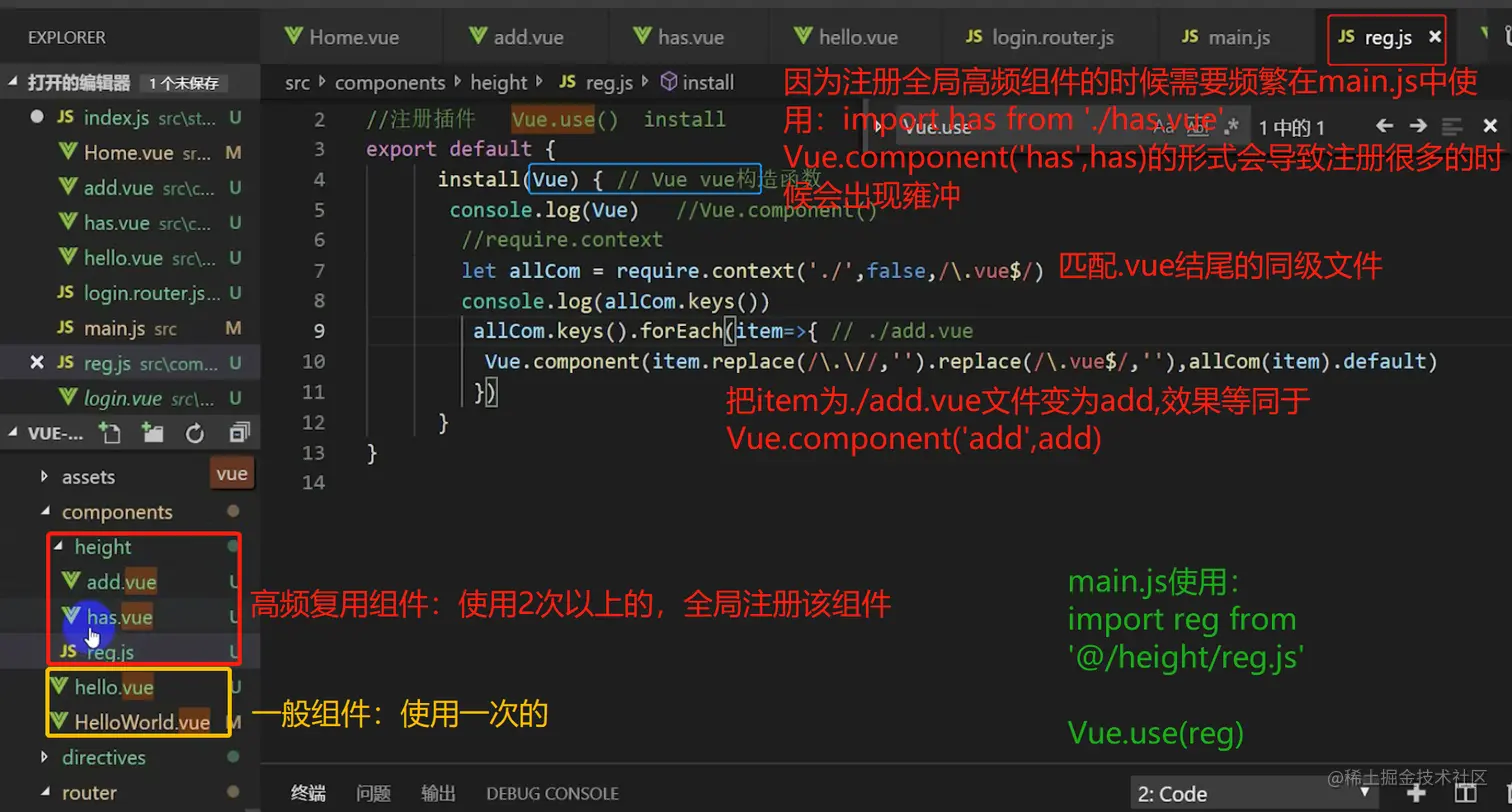Viewport: 1512px width, 812px height.
Task: Click 'components' in the breadcrumb path
Action: click(x=390, y=82)
